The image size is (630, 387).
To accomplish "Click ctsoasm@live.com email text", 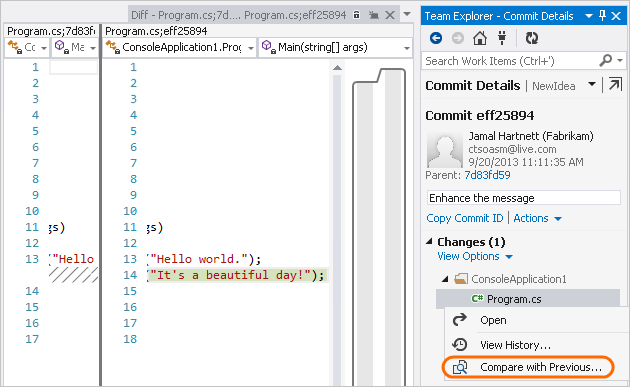I will tap(512, 149).
